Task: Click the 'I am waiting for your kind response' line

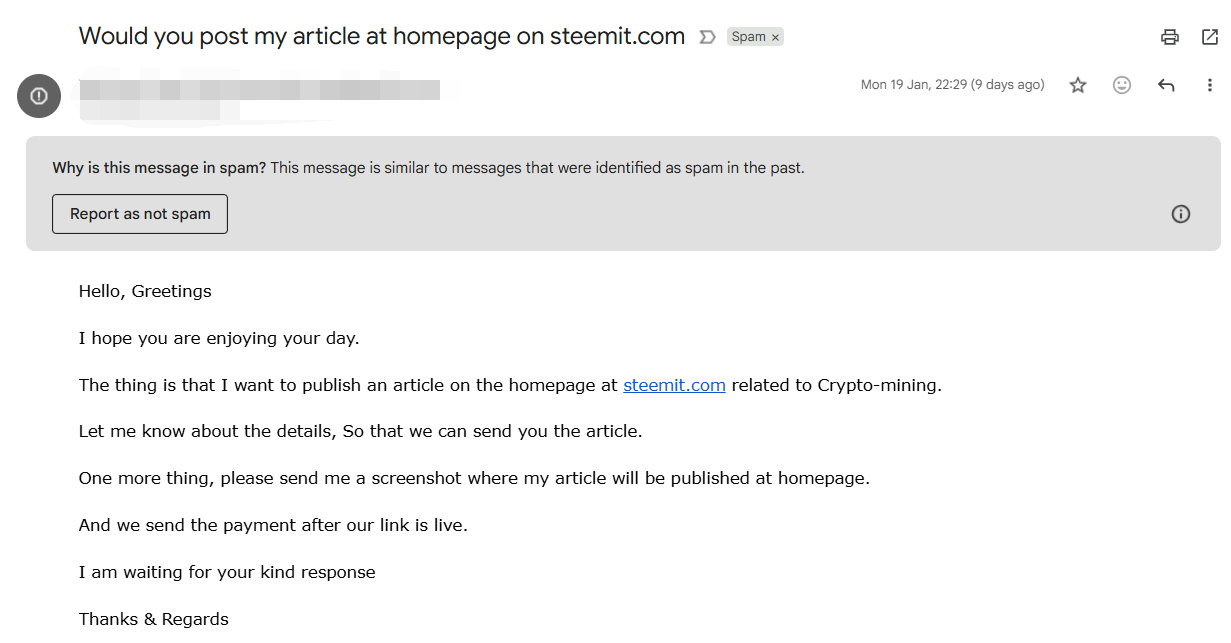Action: tap(227, 572)
